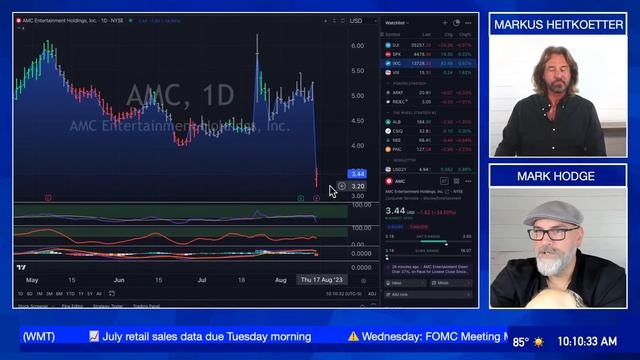Click the day's range slider bar
This screenshot has height=360, width=640.
click(x=429, y=242)
